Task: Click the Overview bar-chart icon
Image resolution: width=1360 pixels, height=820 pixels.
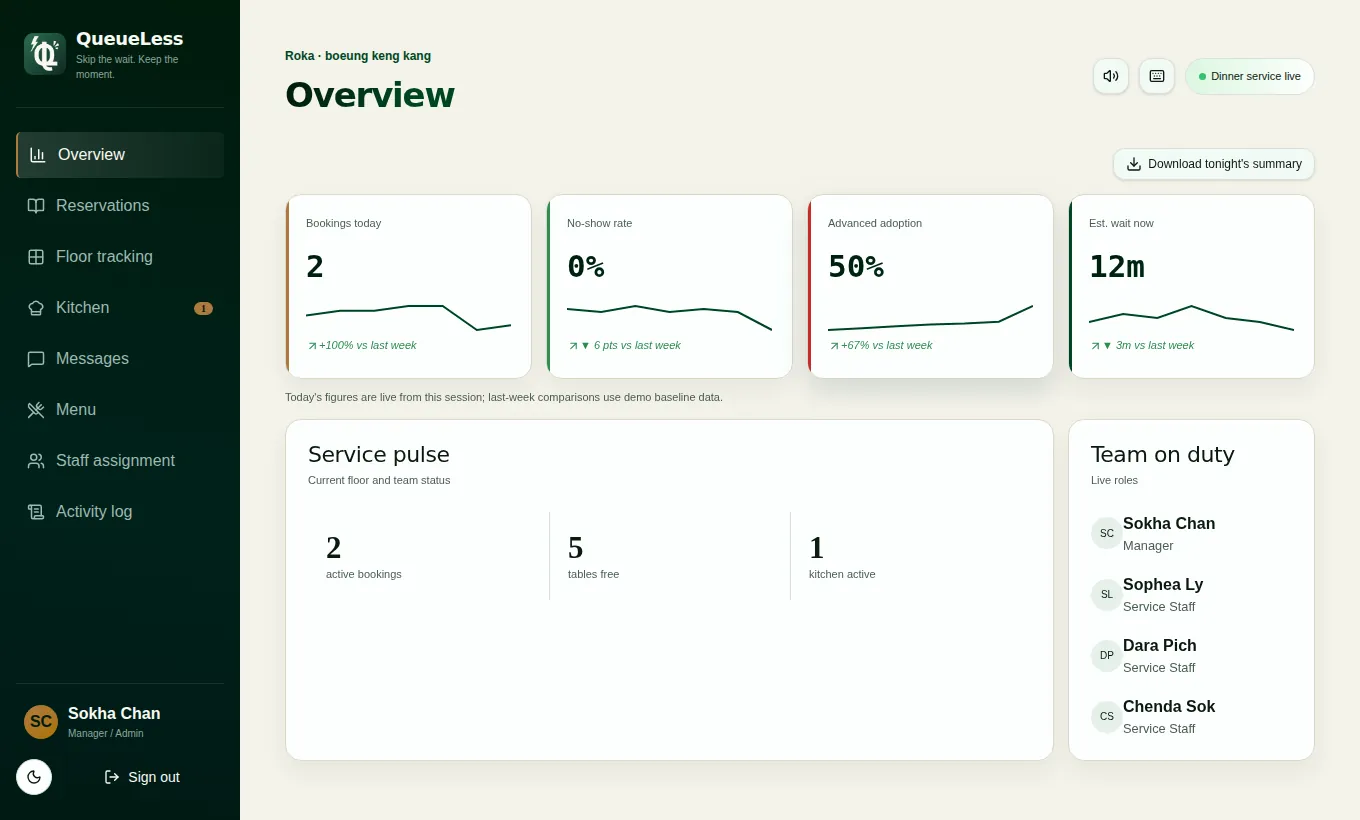Action: [x=38, y=155]
